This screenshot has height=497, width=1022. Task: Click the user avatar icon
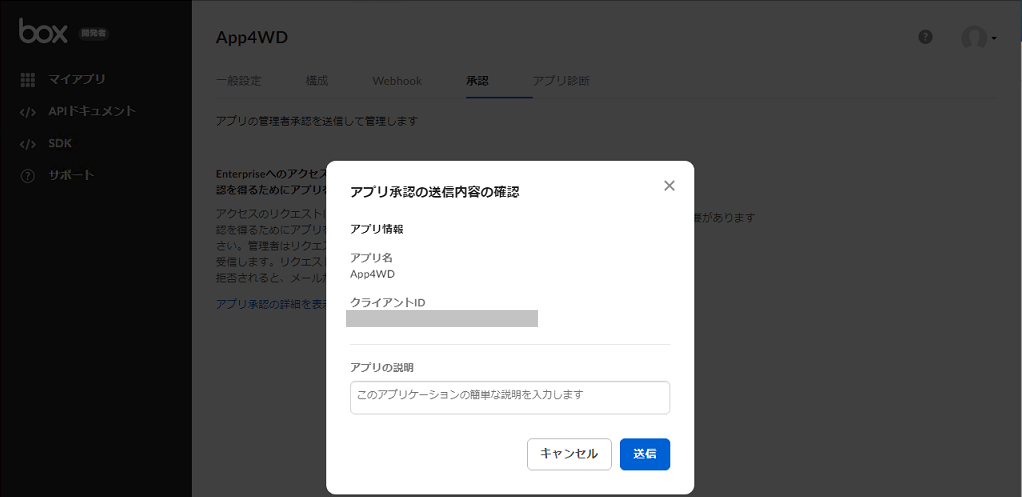pos(974,38)
